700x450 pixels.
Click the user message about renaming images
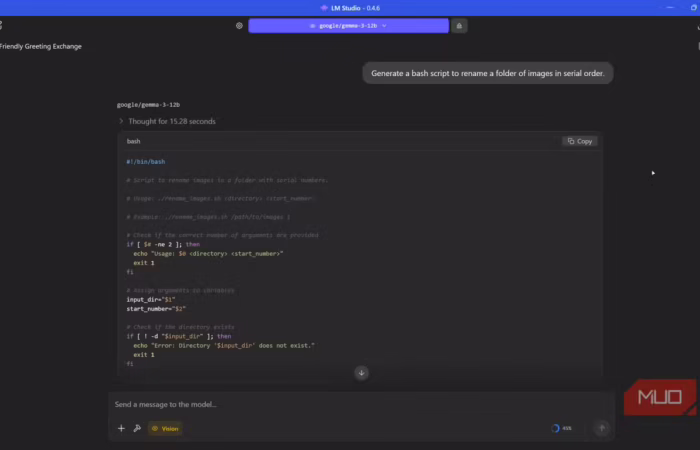(487, 73)
